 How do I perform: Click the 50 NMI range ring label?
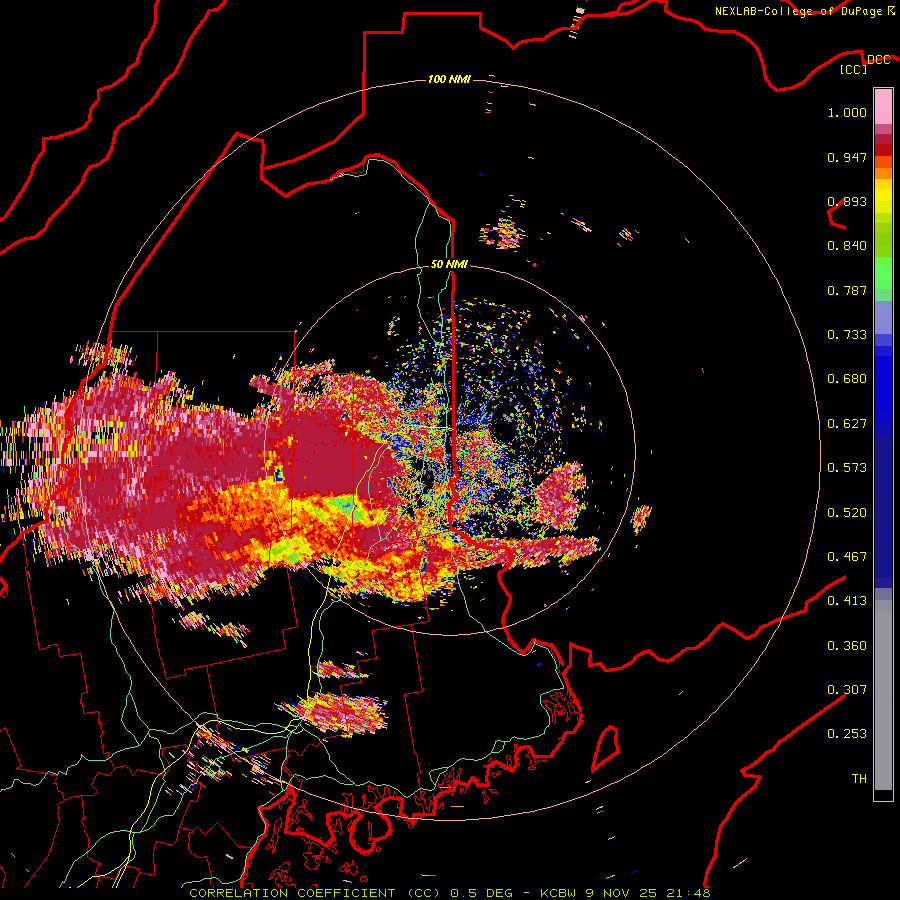[449, 264]
